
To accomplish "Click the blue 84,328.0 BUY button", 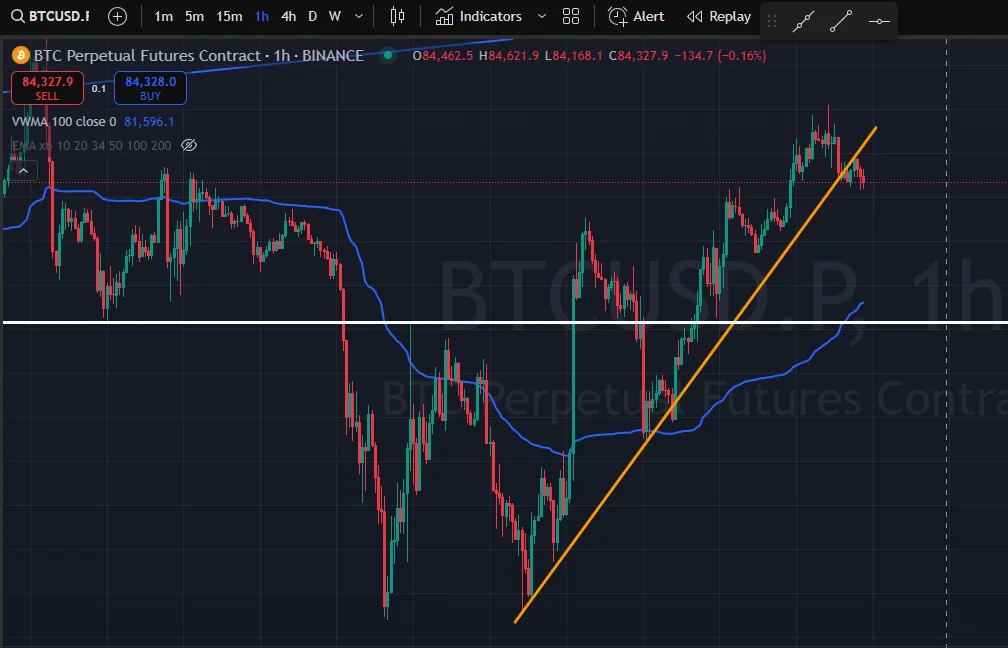I will [150, 88].
